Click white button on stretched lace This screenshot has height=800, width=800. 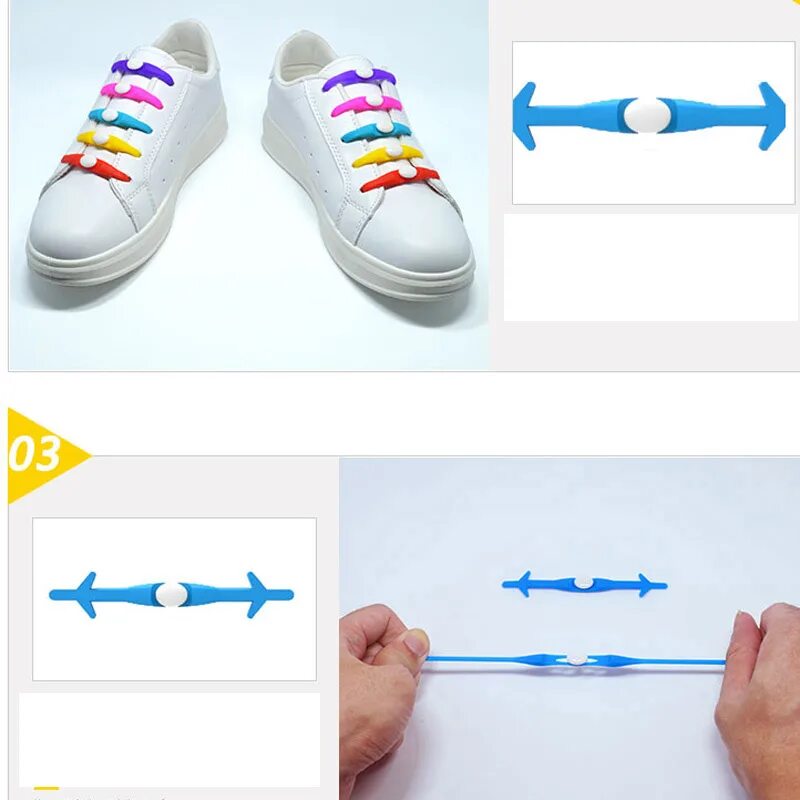tap(578, 660)
